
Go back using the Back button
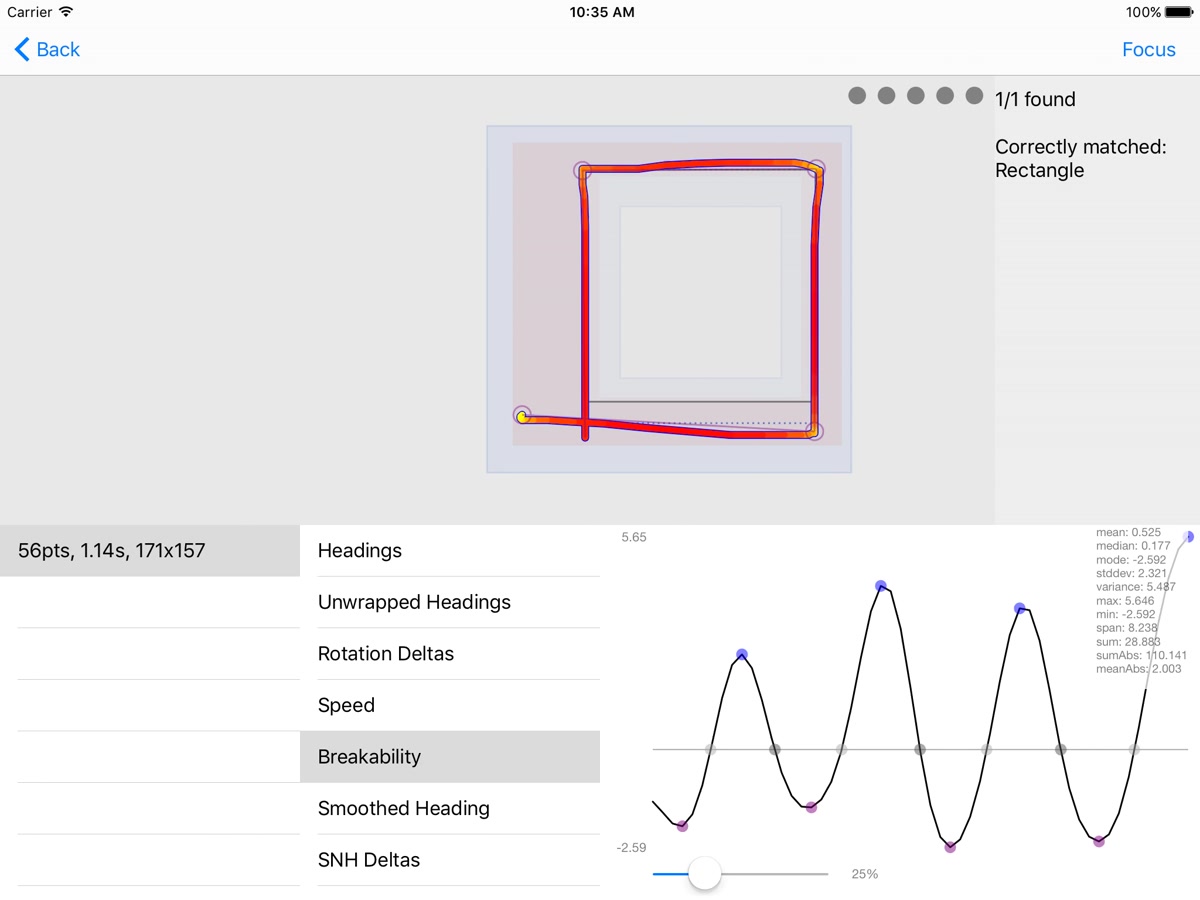pos(47,49)
